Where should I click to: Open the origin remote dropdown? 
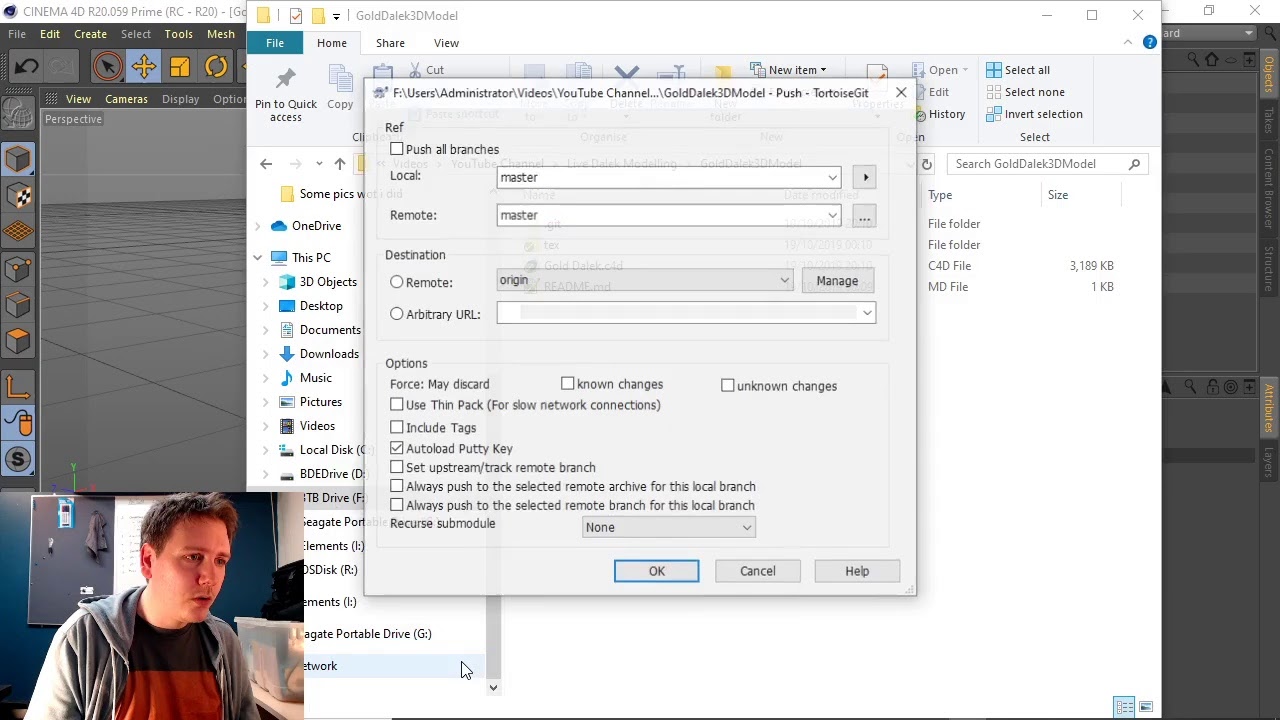click(645, 280)
